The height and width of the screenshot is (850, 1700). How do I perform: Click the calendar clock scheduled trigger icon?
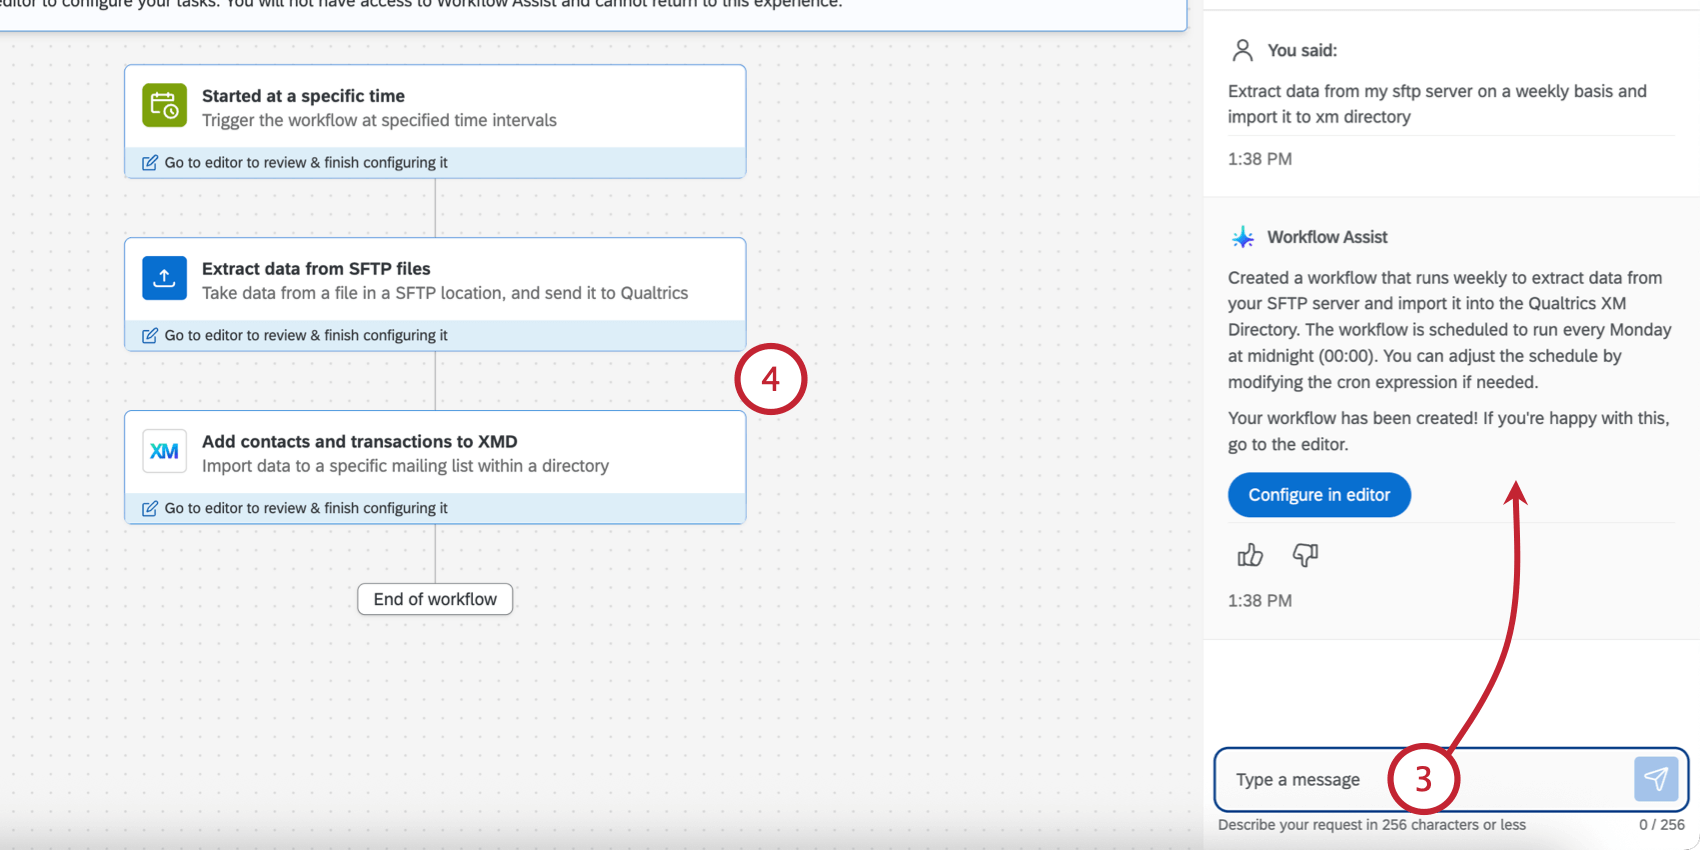164,105
